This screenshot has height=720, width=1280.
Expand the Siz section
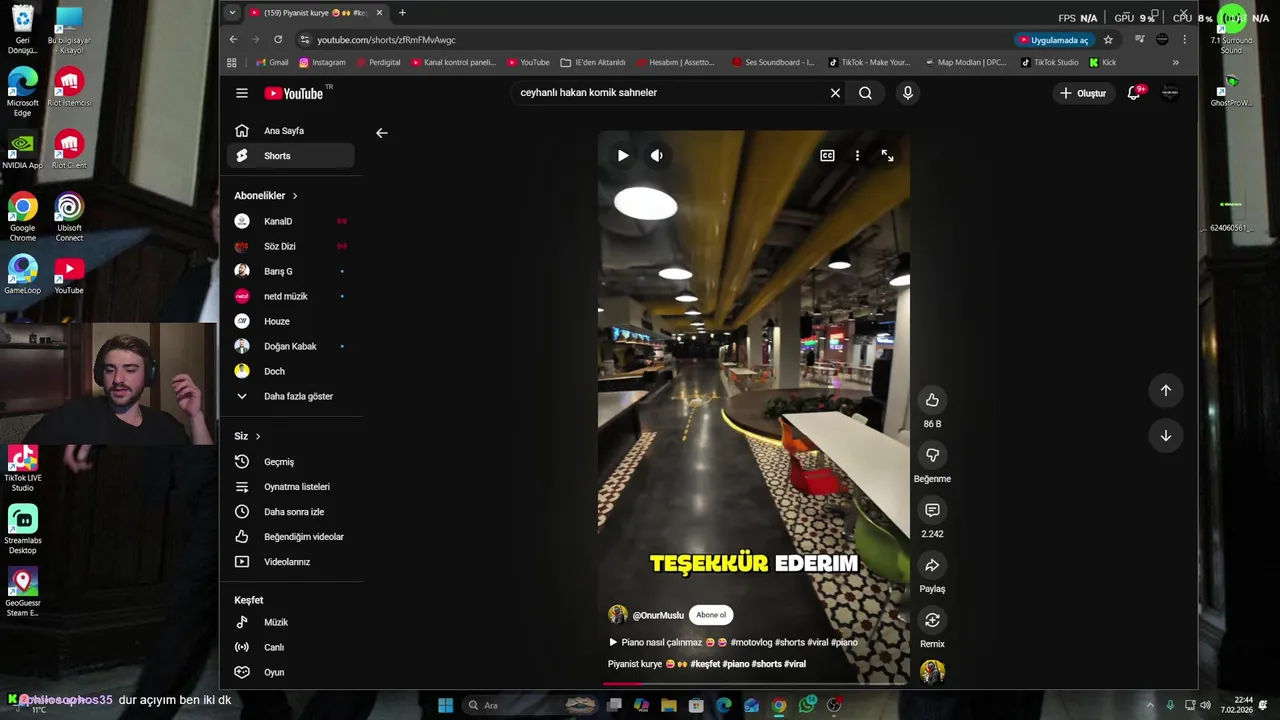tap(247, 436)
